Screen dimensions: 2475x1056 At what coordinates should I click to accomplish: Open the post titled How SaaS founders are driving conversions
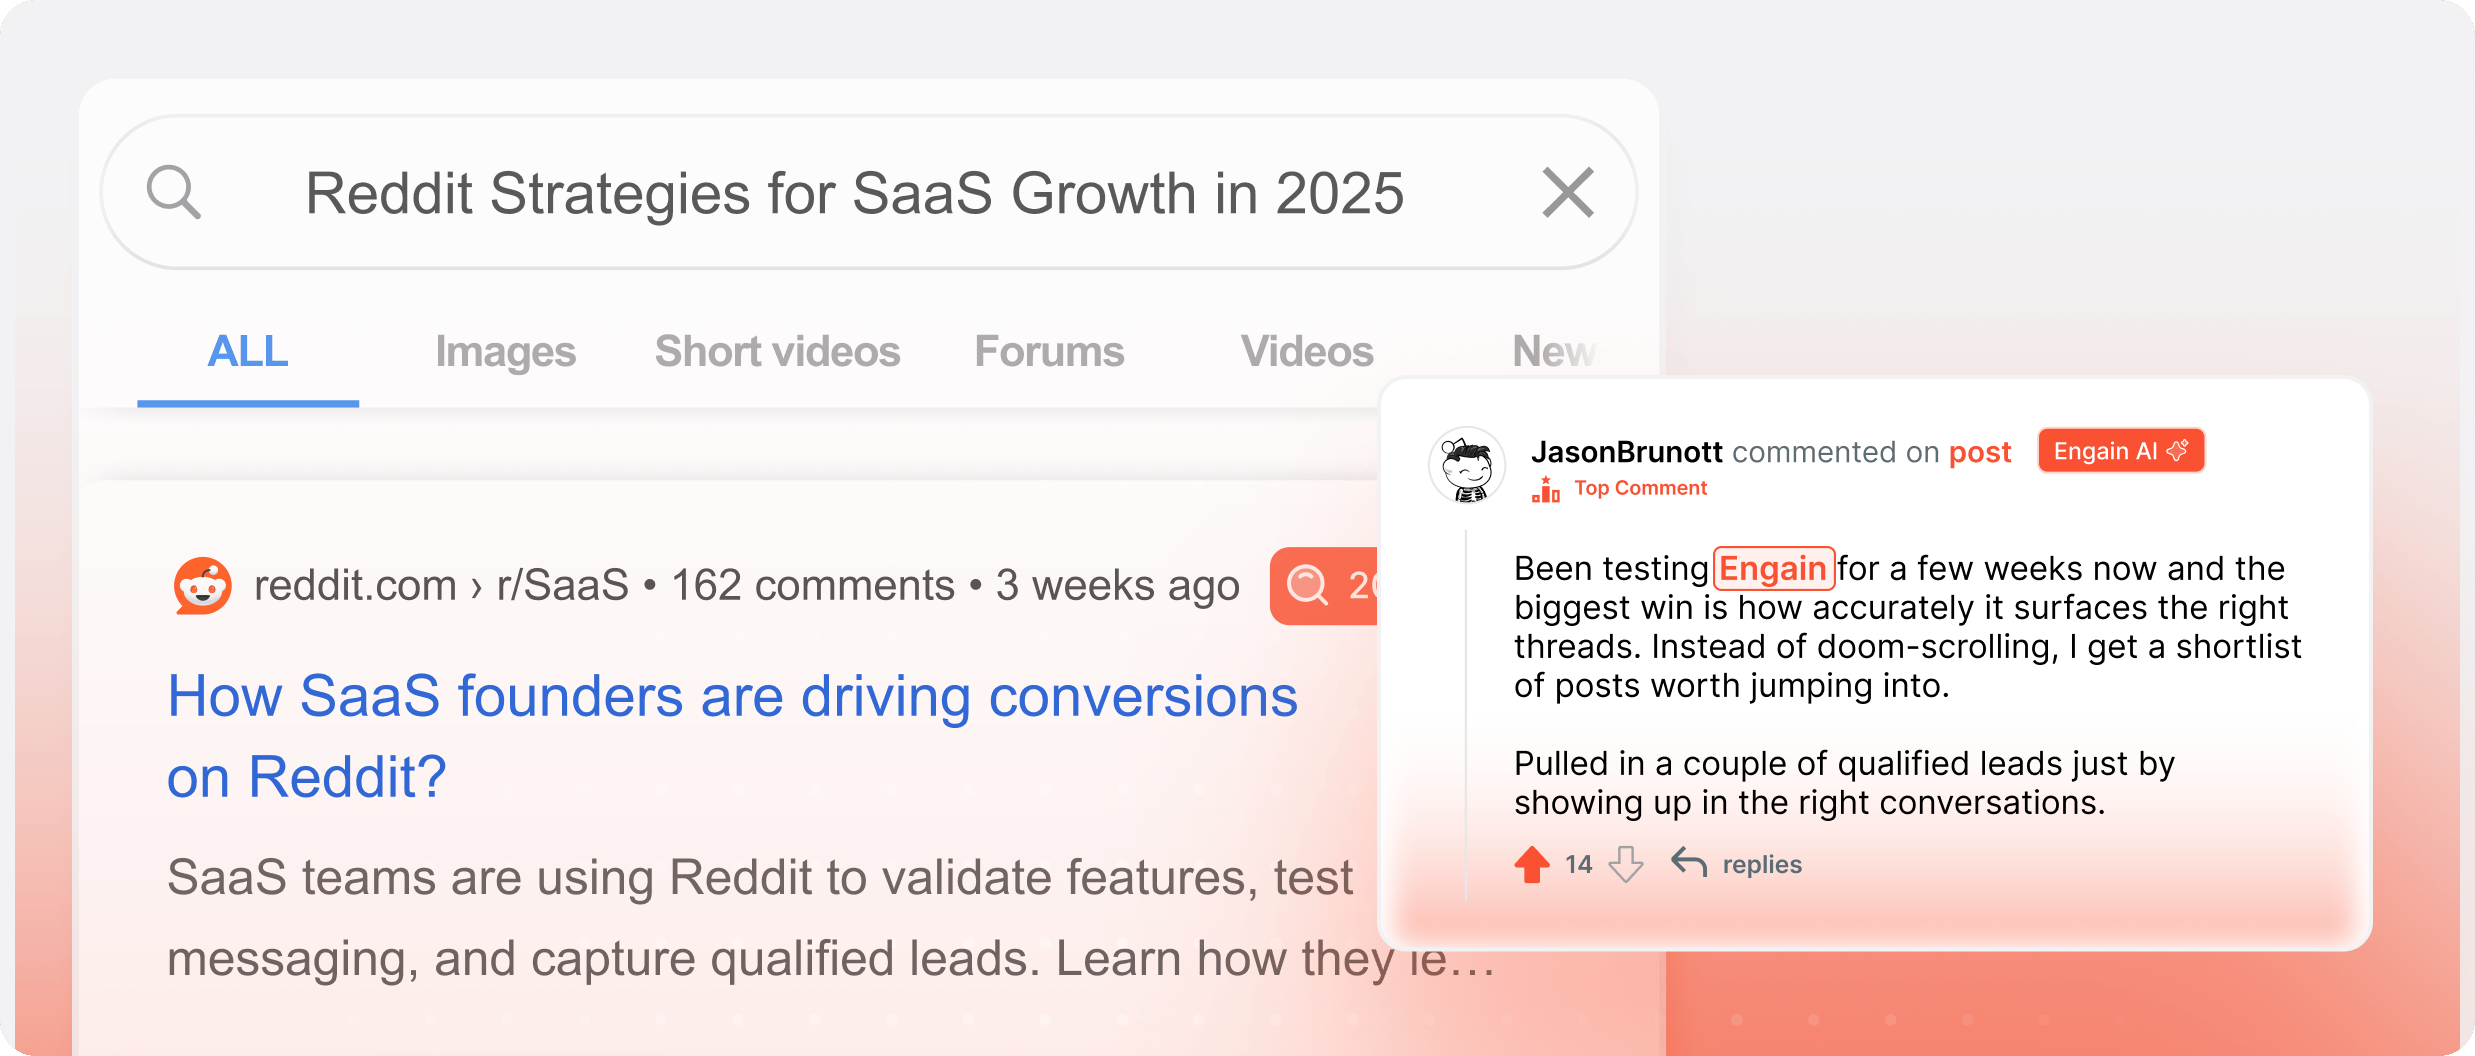(731, 697)
